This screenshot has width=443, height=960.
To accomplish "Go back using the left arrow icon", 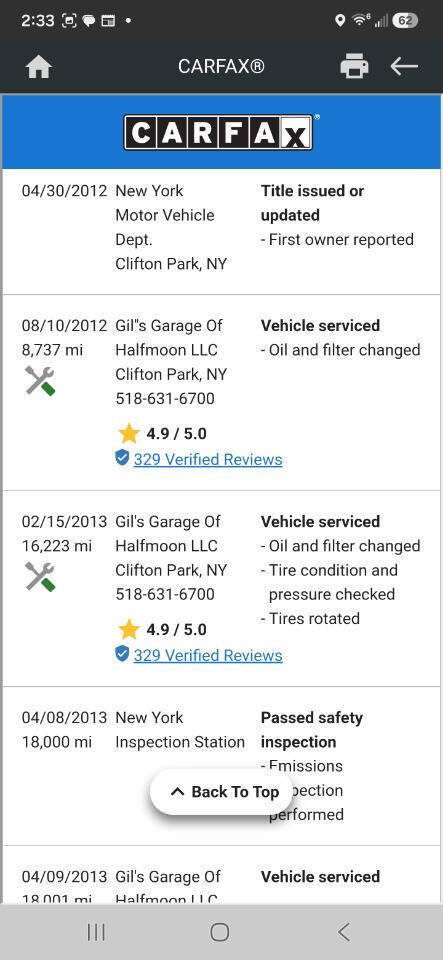I will (x=404, y=66).
